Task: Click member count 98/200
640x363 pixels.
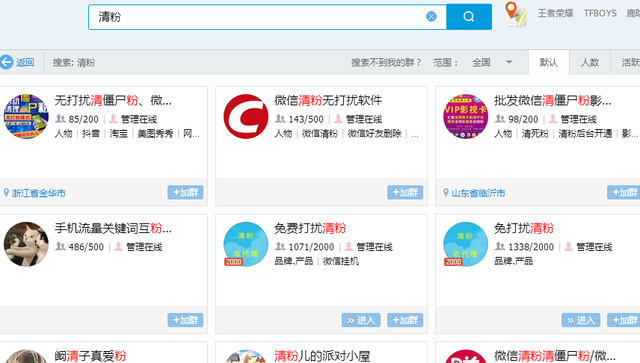Action: click(x=523, y=119)
